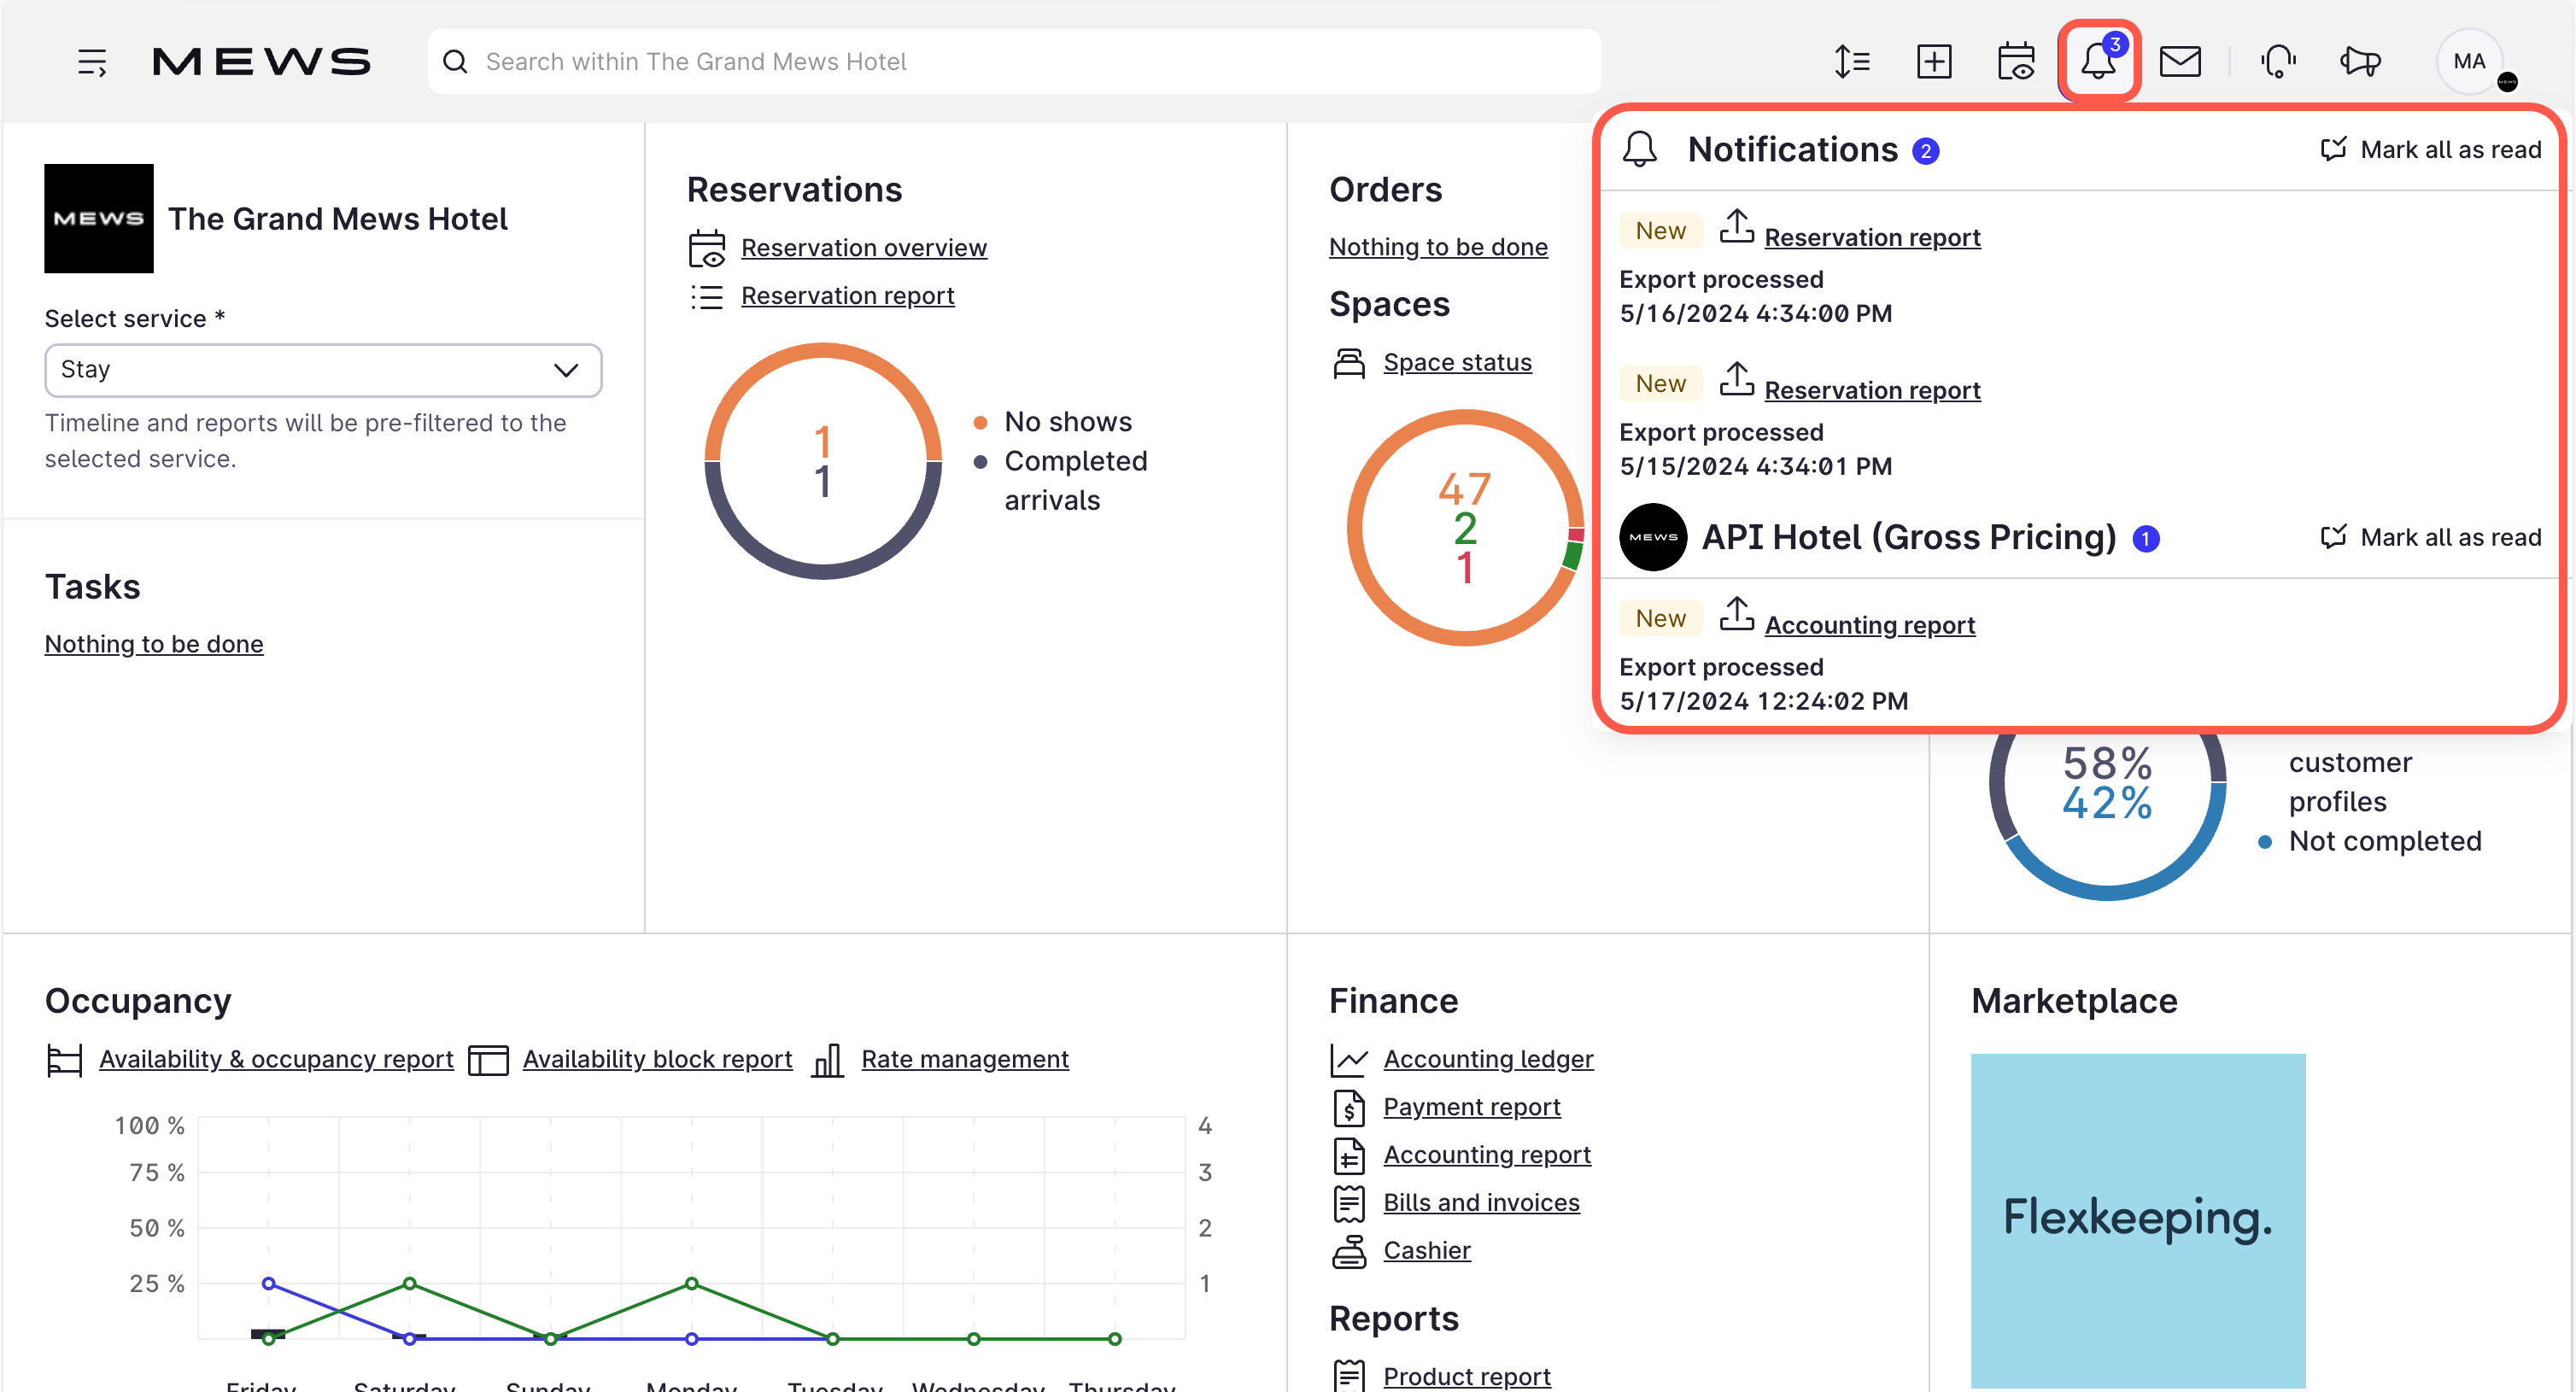Open the Reservation overview link
Screen dimensions: 2576x1392
click(x=863, y=248)
